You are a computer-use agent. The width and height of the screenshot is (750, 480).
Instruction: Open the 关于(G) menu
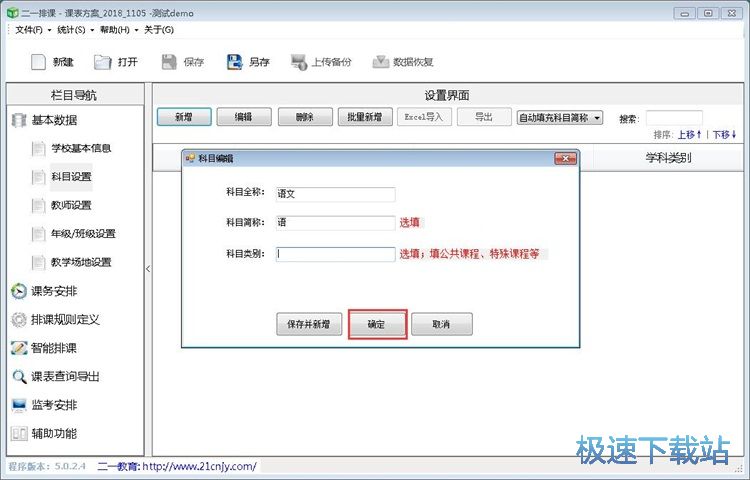(159, 30)
